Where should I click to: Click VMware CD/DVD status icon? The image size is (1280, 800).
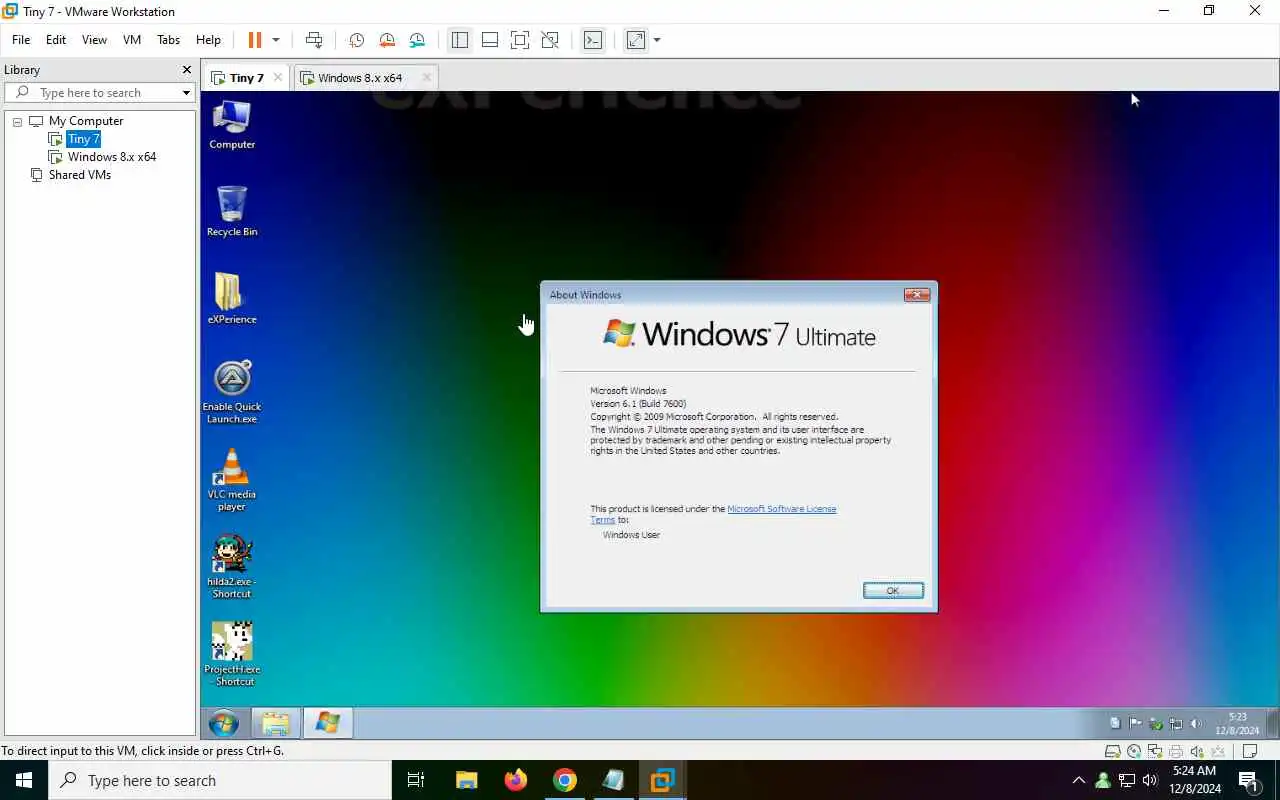tap(1133, 751)
